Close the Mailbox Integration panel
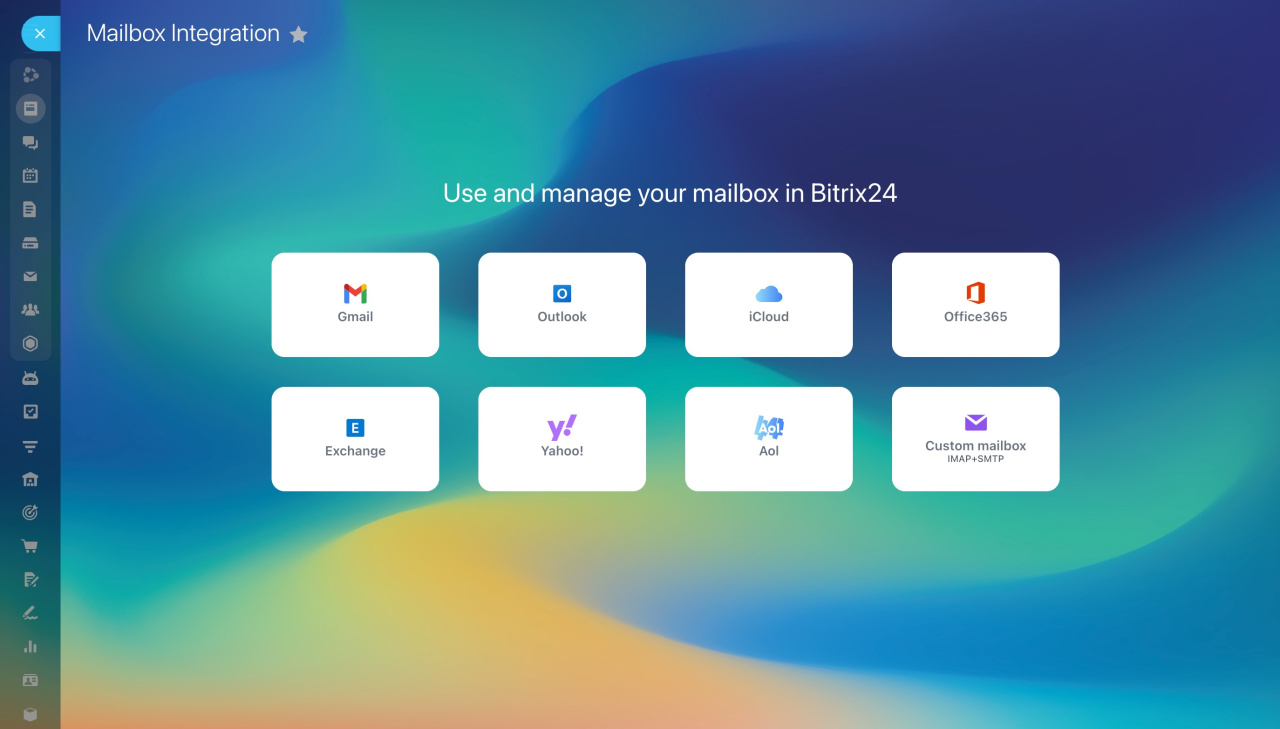This screenshot has height=729, width=1280. click(40, 34)
